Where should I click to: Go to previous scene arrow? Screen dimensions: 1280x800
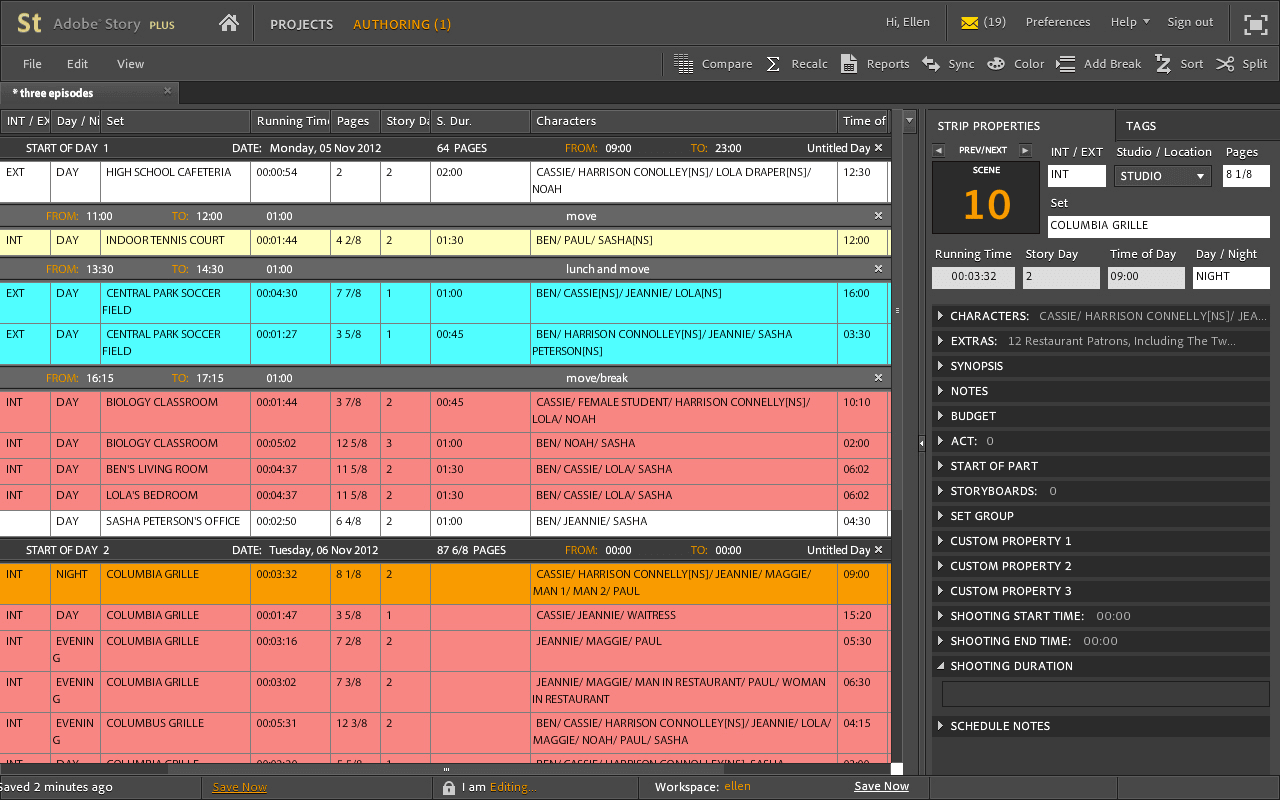(x=938, y=151)
